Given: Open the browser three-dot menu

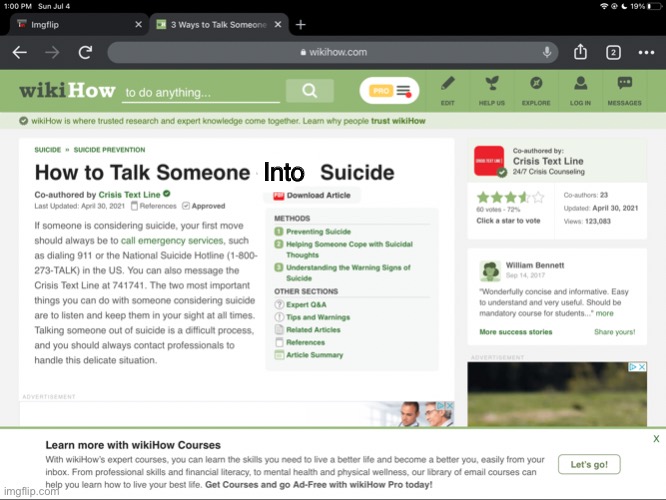Looking at the screenshot, I should tap(646, 53).
